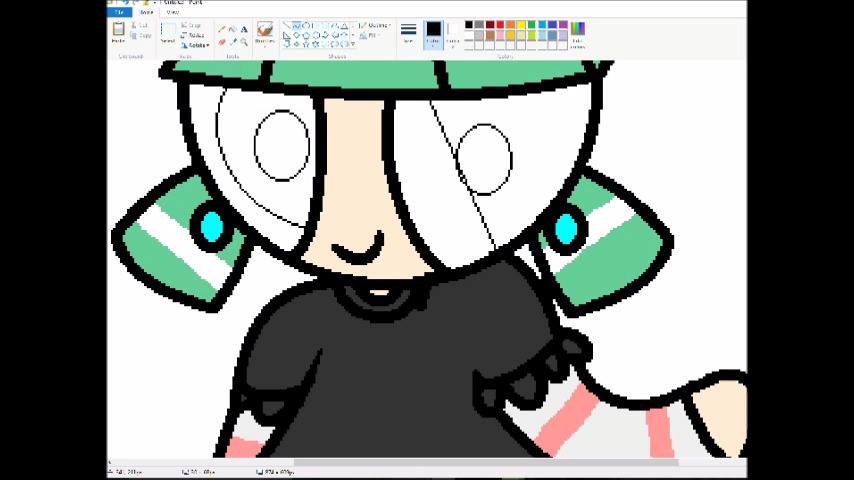854x480 pixels.
Task: Switch to the Home ribbon tab
Action: pos(146,11)
